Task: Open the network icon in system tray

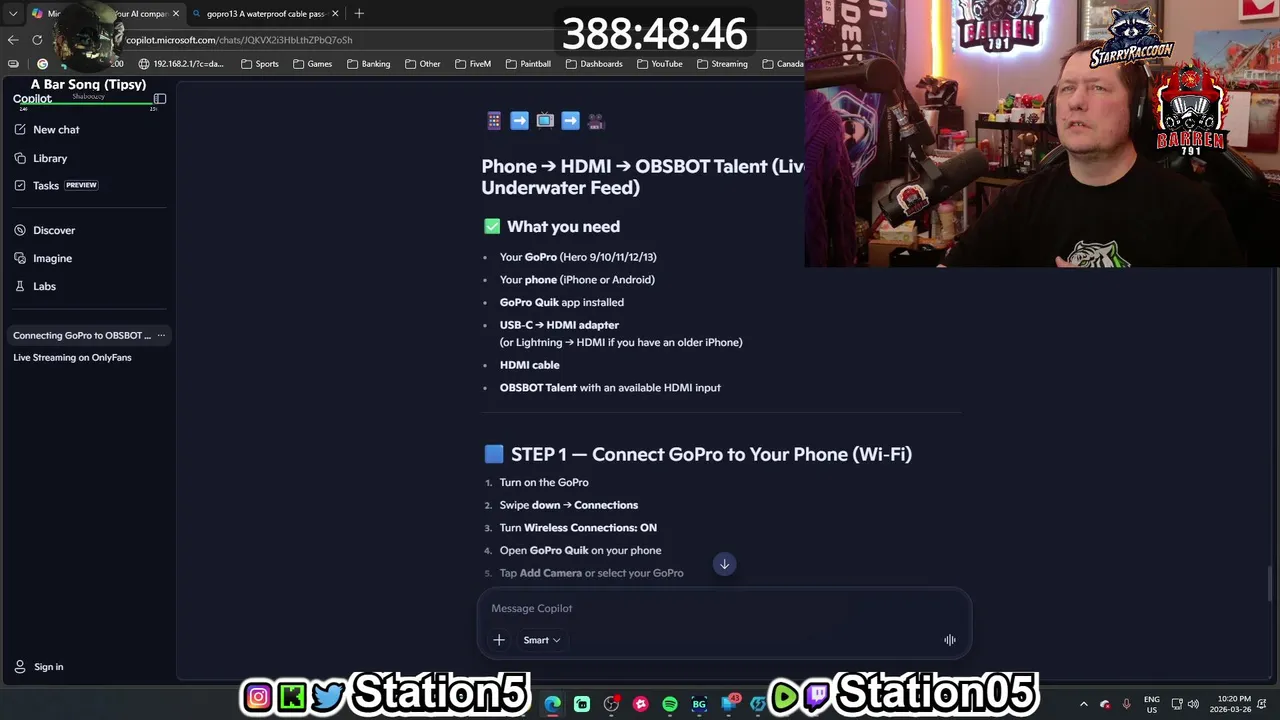Action: 1177,704
